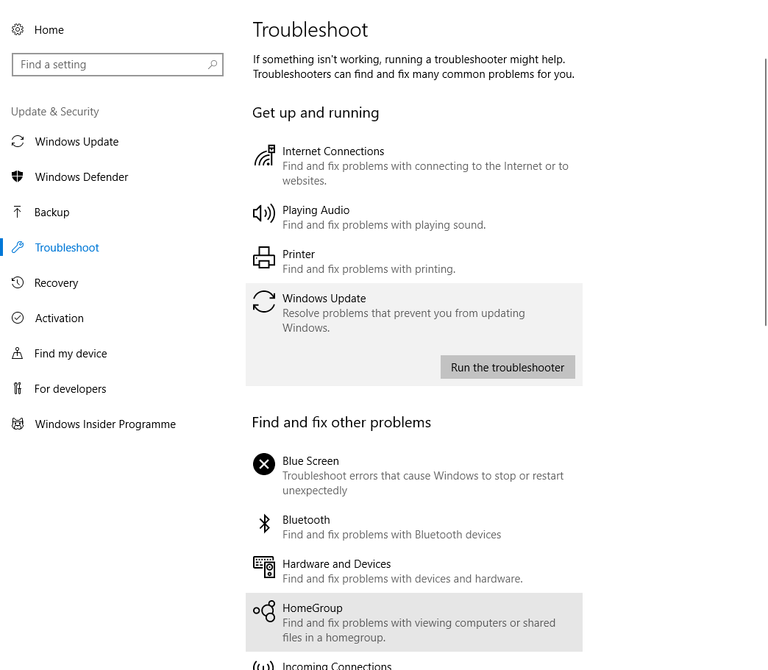This screenshot has width=768, height=670.
Task: Click the Hardware and Devices icon
Action: 264,567
